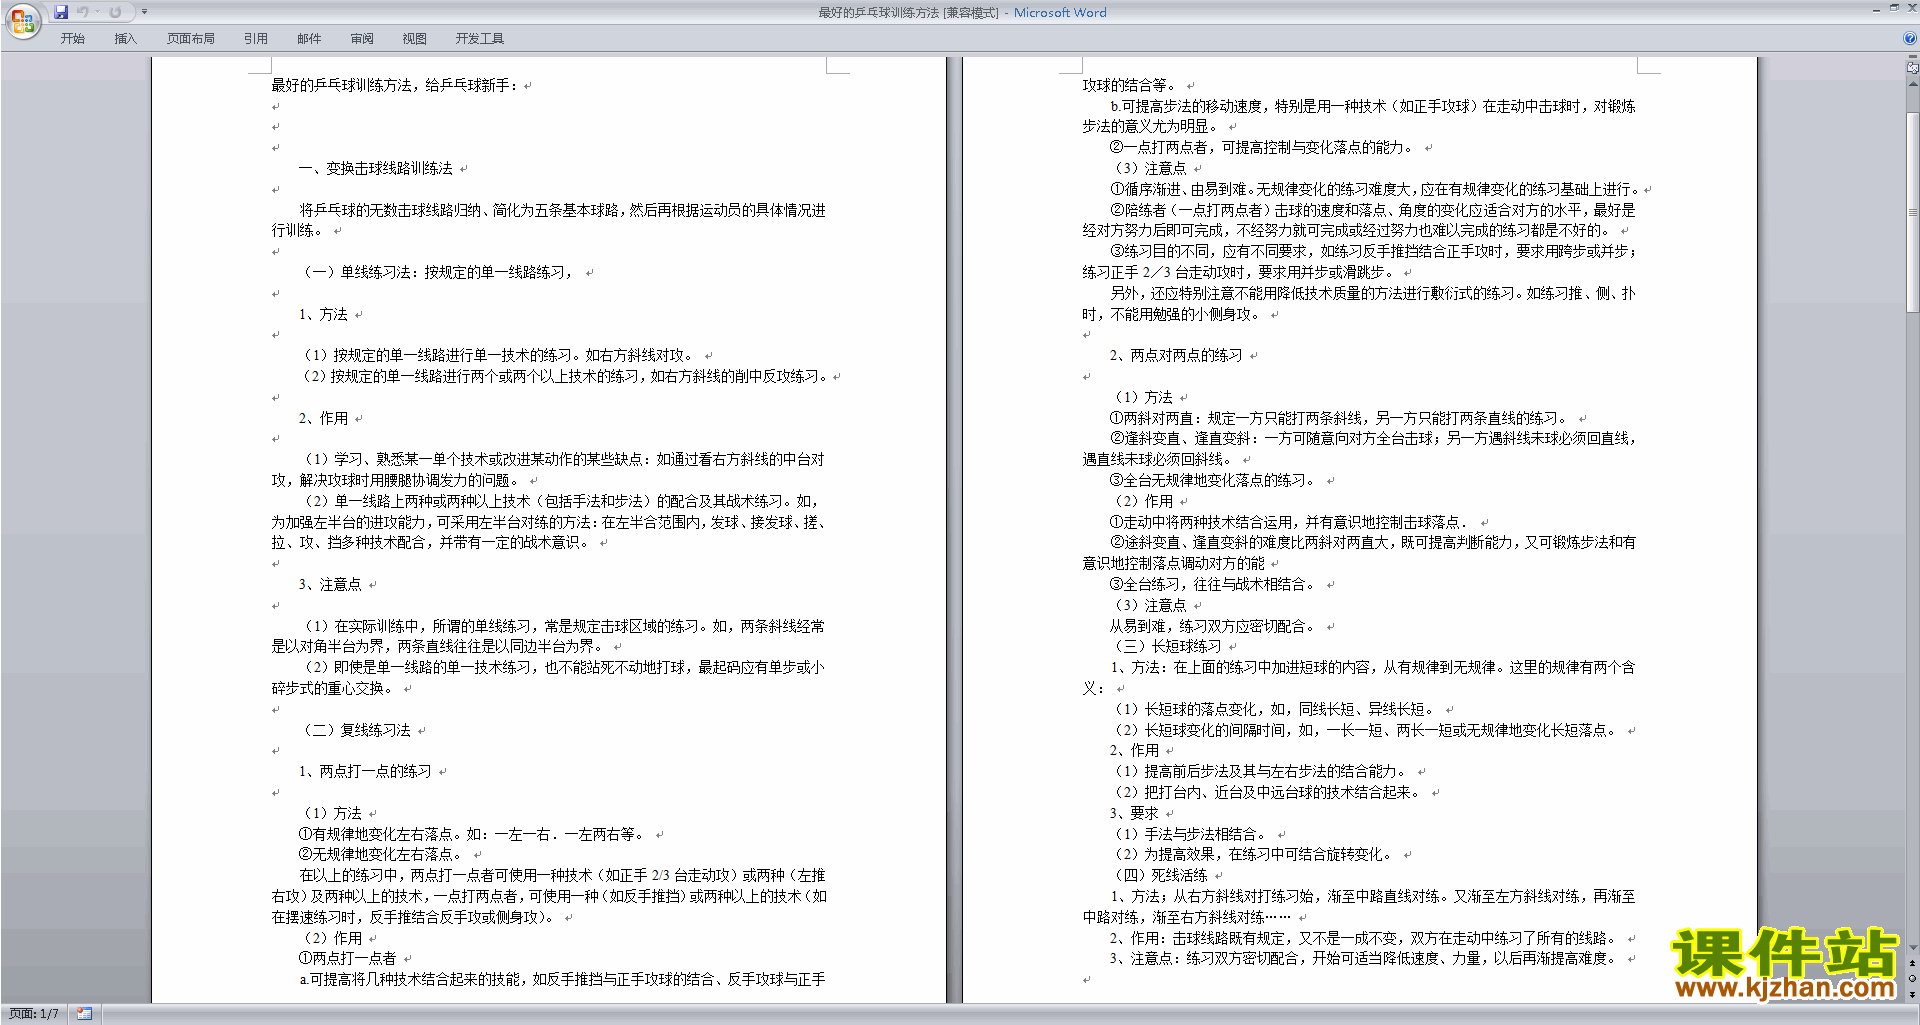This screenshot has height=1025, width=1920.
Task: Click line 从易到难，练习双方应密切配合
Action: click(x=1213, y=626)
